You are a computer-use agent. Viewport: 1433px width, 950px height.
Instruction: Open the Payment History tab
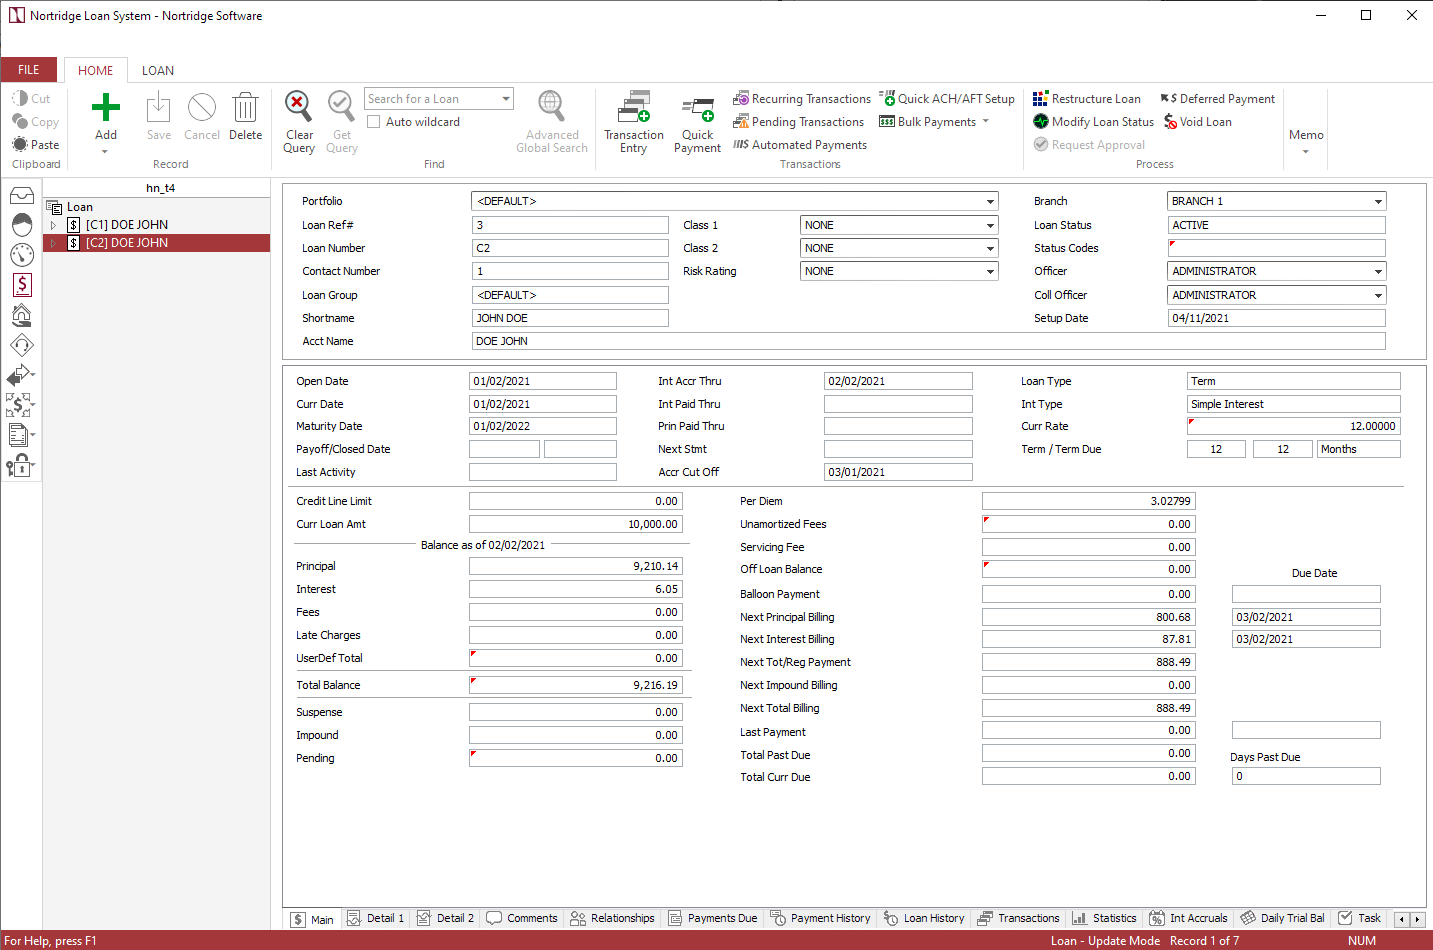(820, 918)
